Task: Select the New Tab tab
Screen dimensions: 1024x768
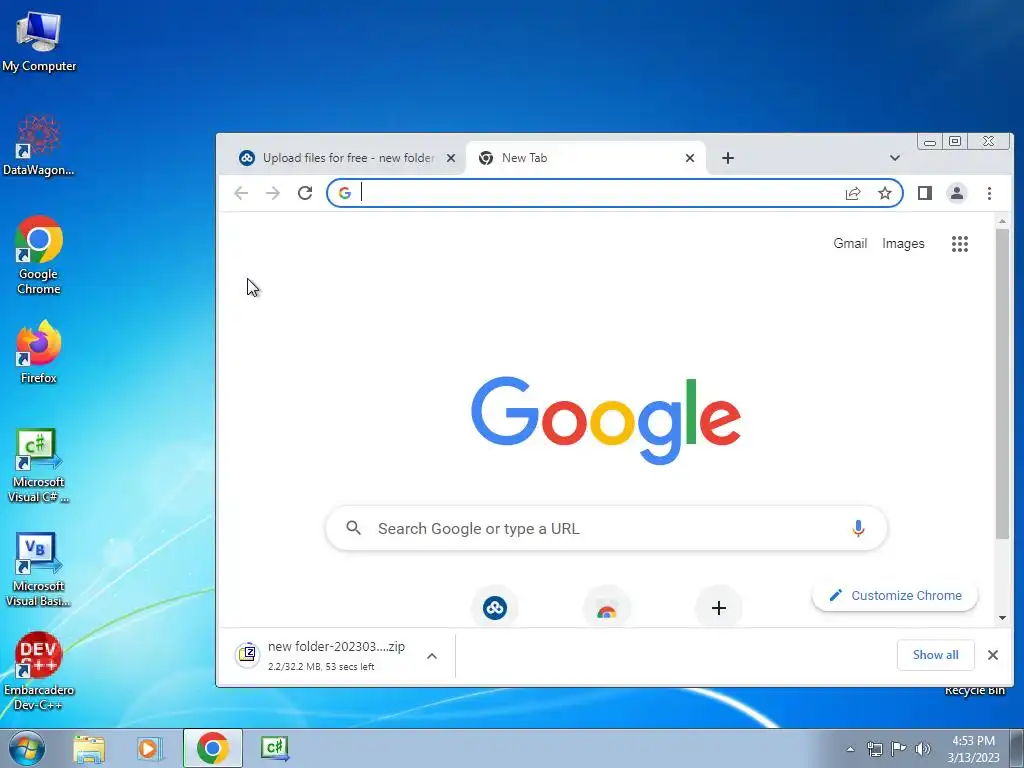Action: 586,158
